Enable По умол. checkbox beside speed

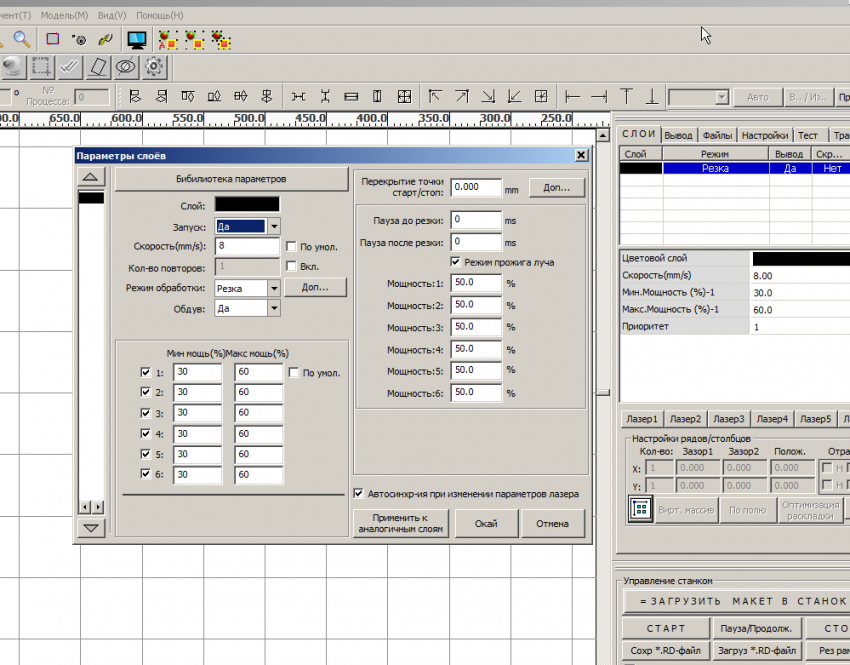point(291,246)
